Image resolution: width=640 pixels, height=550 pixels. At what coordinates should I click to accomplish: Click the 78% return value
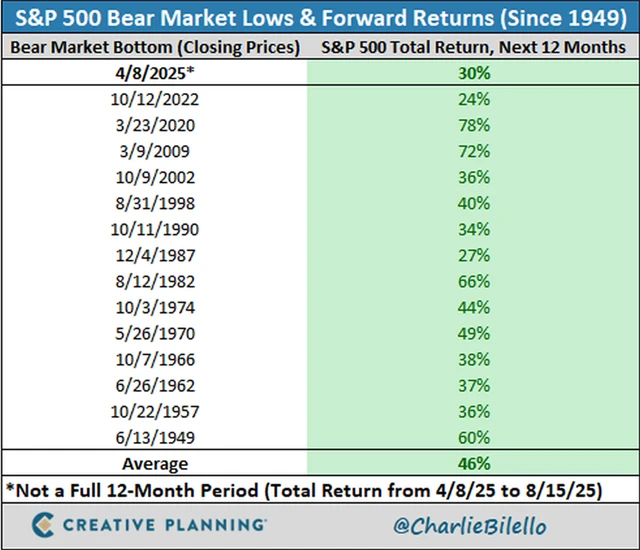tap(474, 125)
